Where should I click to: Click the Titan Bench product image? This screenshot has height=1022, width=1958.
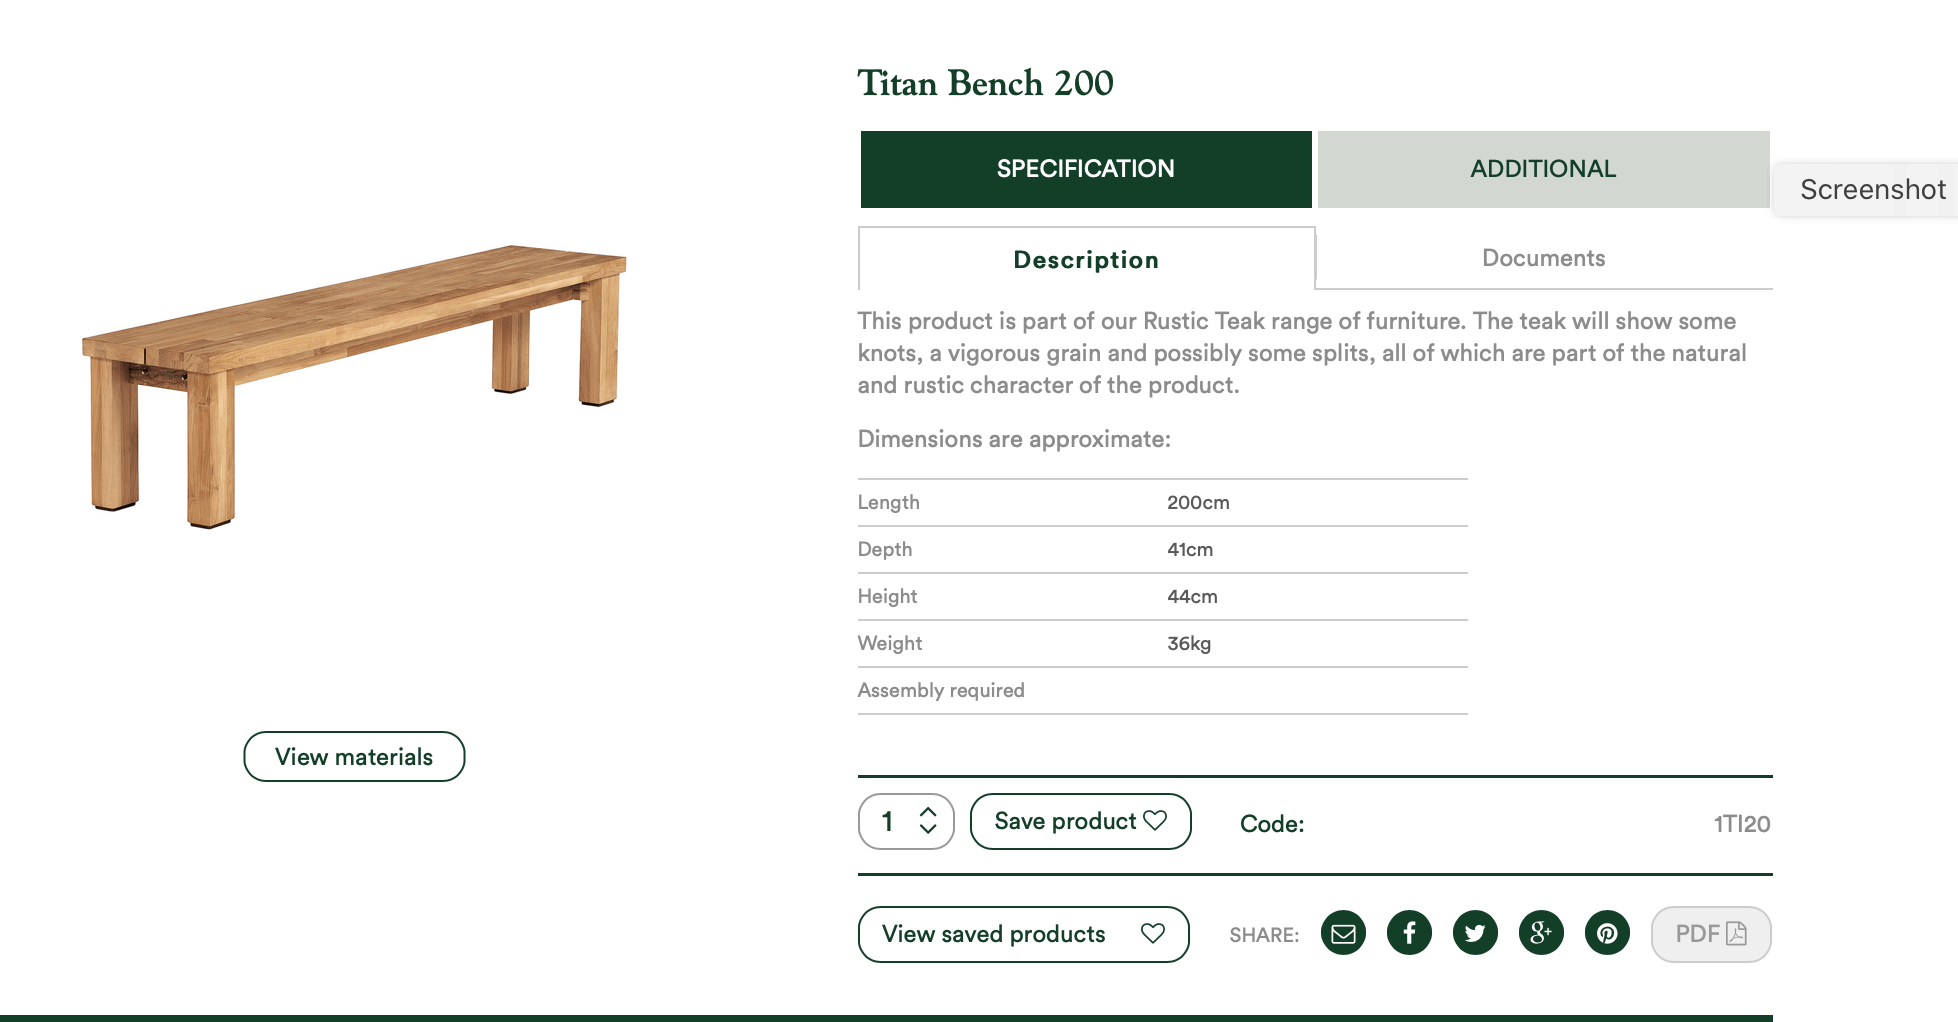(x=354, y=385)
